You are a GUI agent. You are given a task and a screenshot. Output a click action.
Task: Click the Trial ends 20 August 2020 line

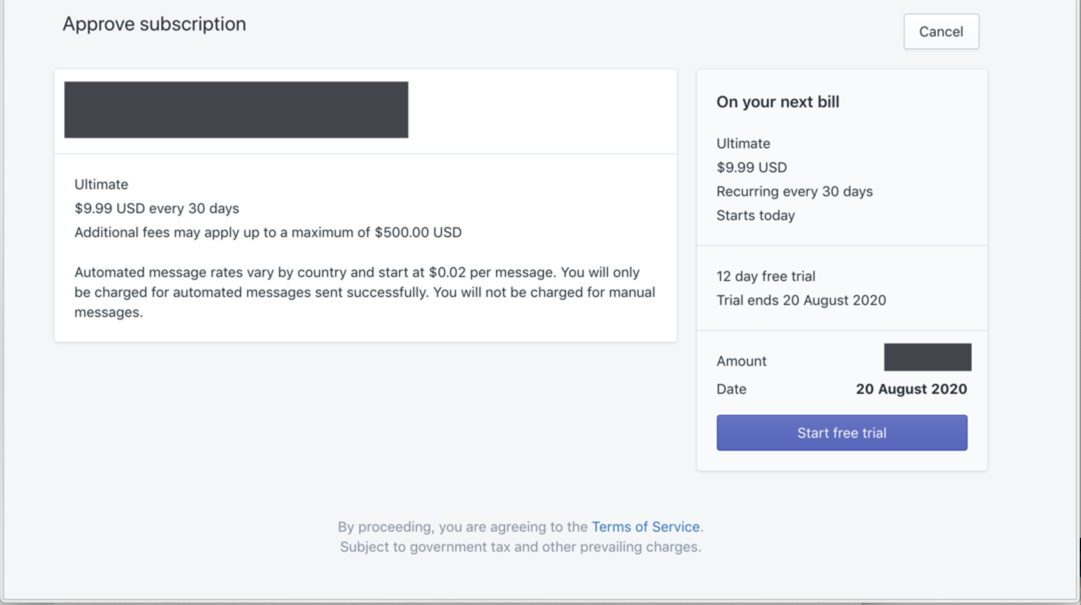pos(801,300)
